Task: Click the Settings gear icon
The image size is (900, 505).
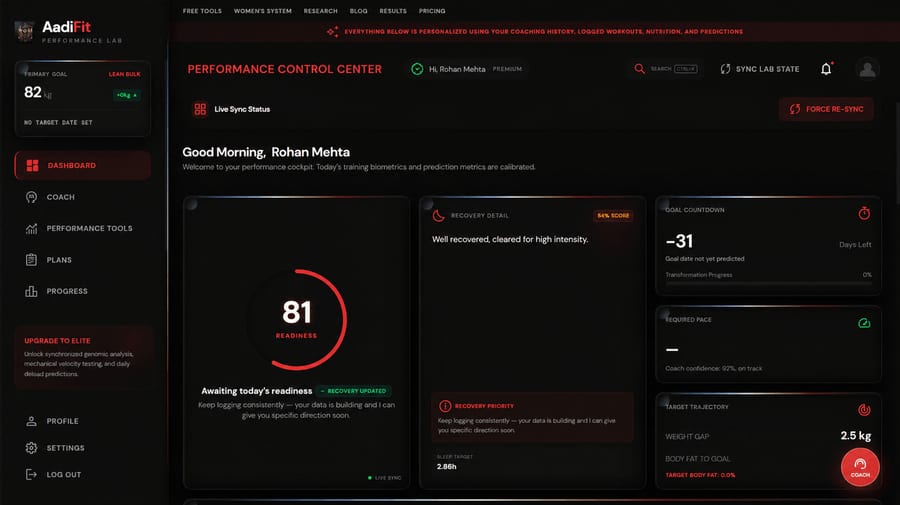Action: [32, 448]
